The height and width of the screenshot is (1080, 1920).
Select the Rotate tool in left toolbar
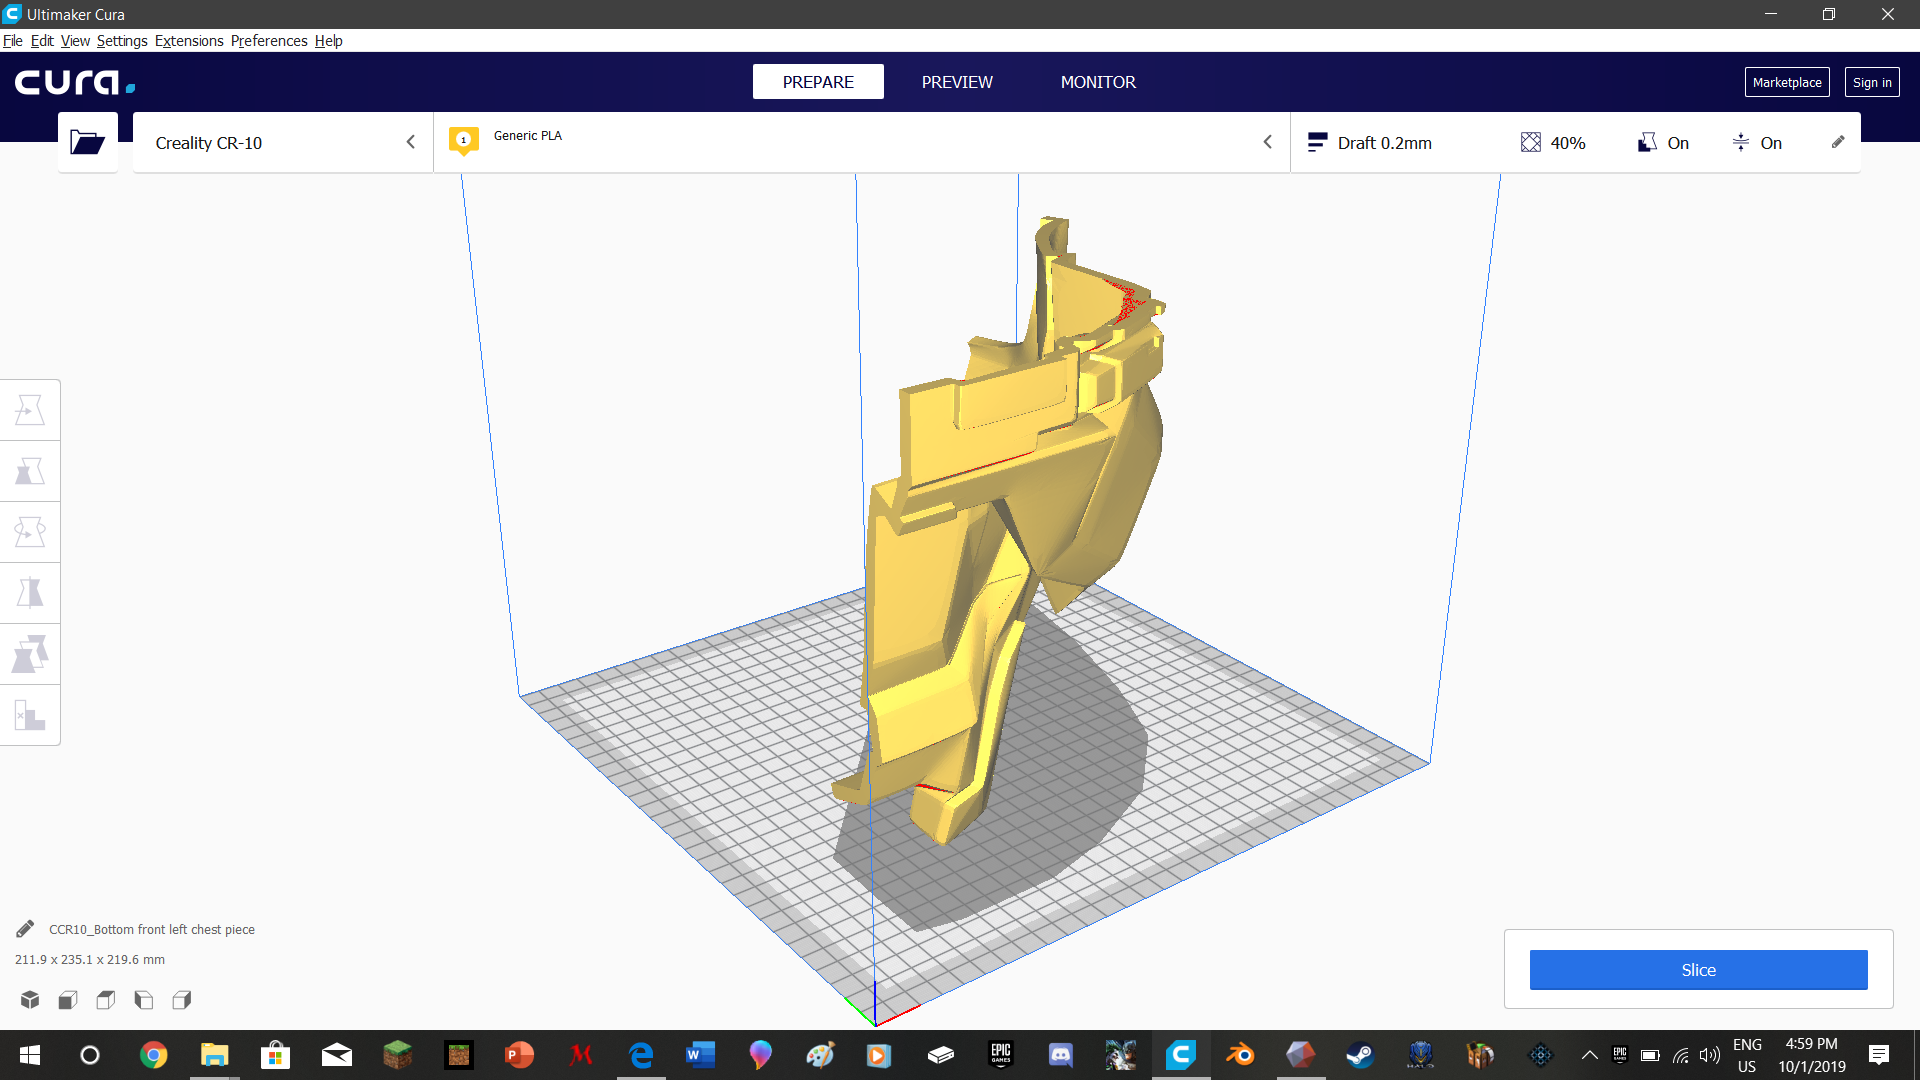pyautogui.click(x=30, y=532)
